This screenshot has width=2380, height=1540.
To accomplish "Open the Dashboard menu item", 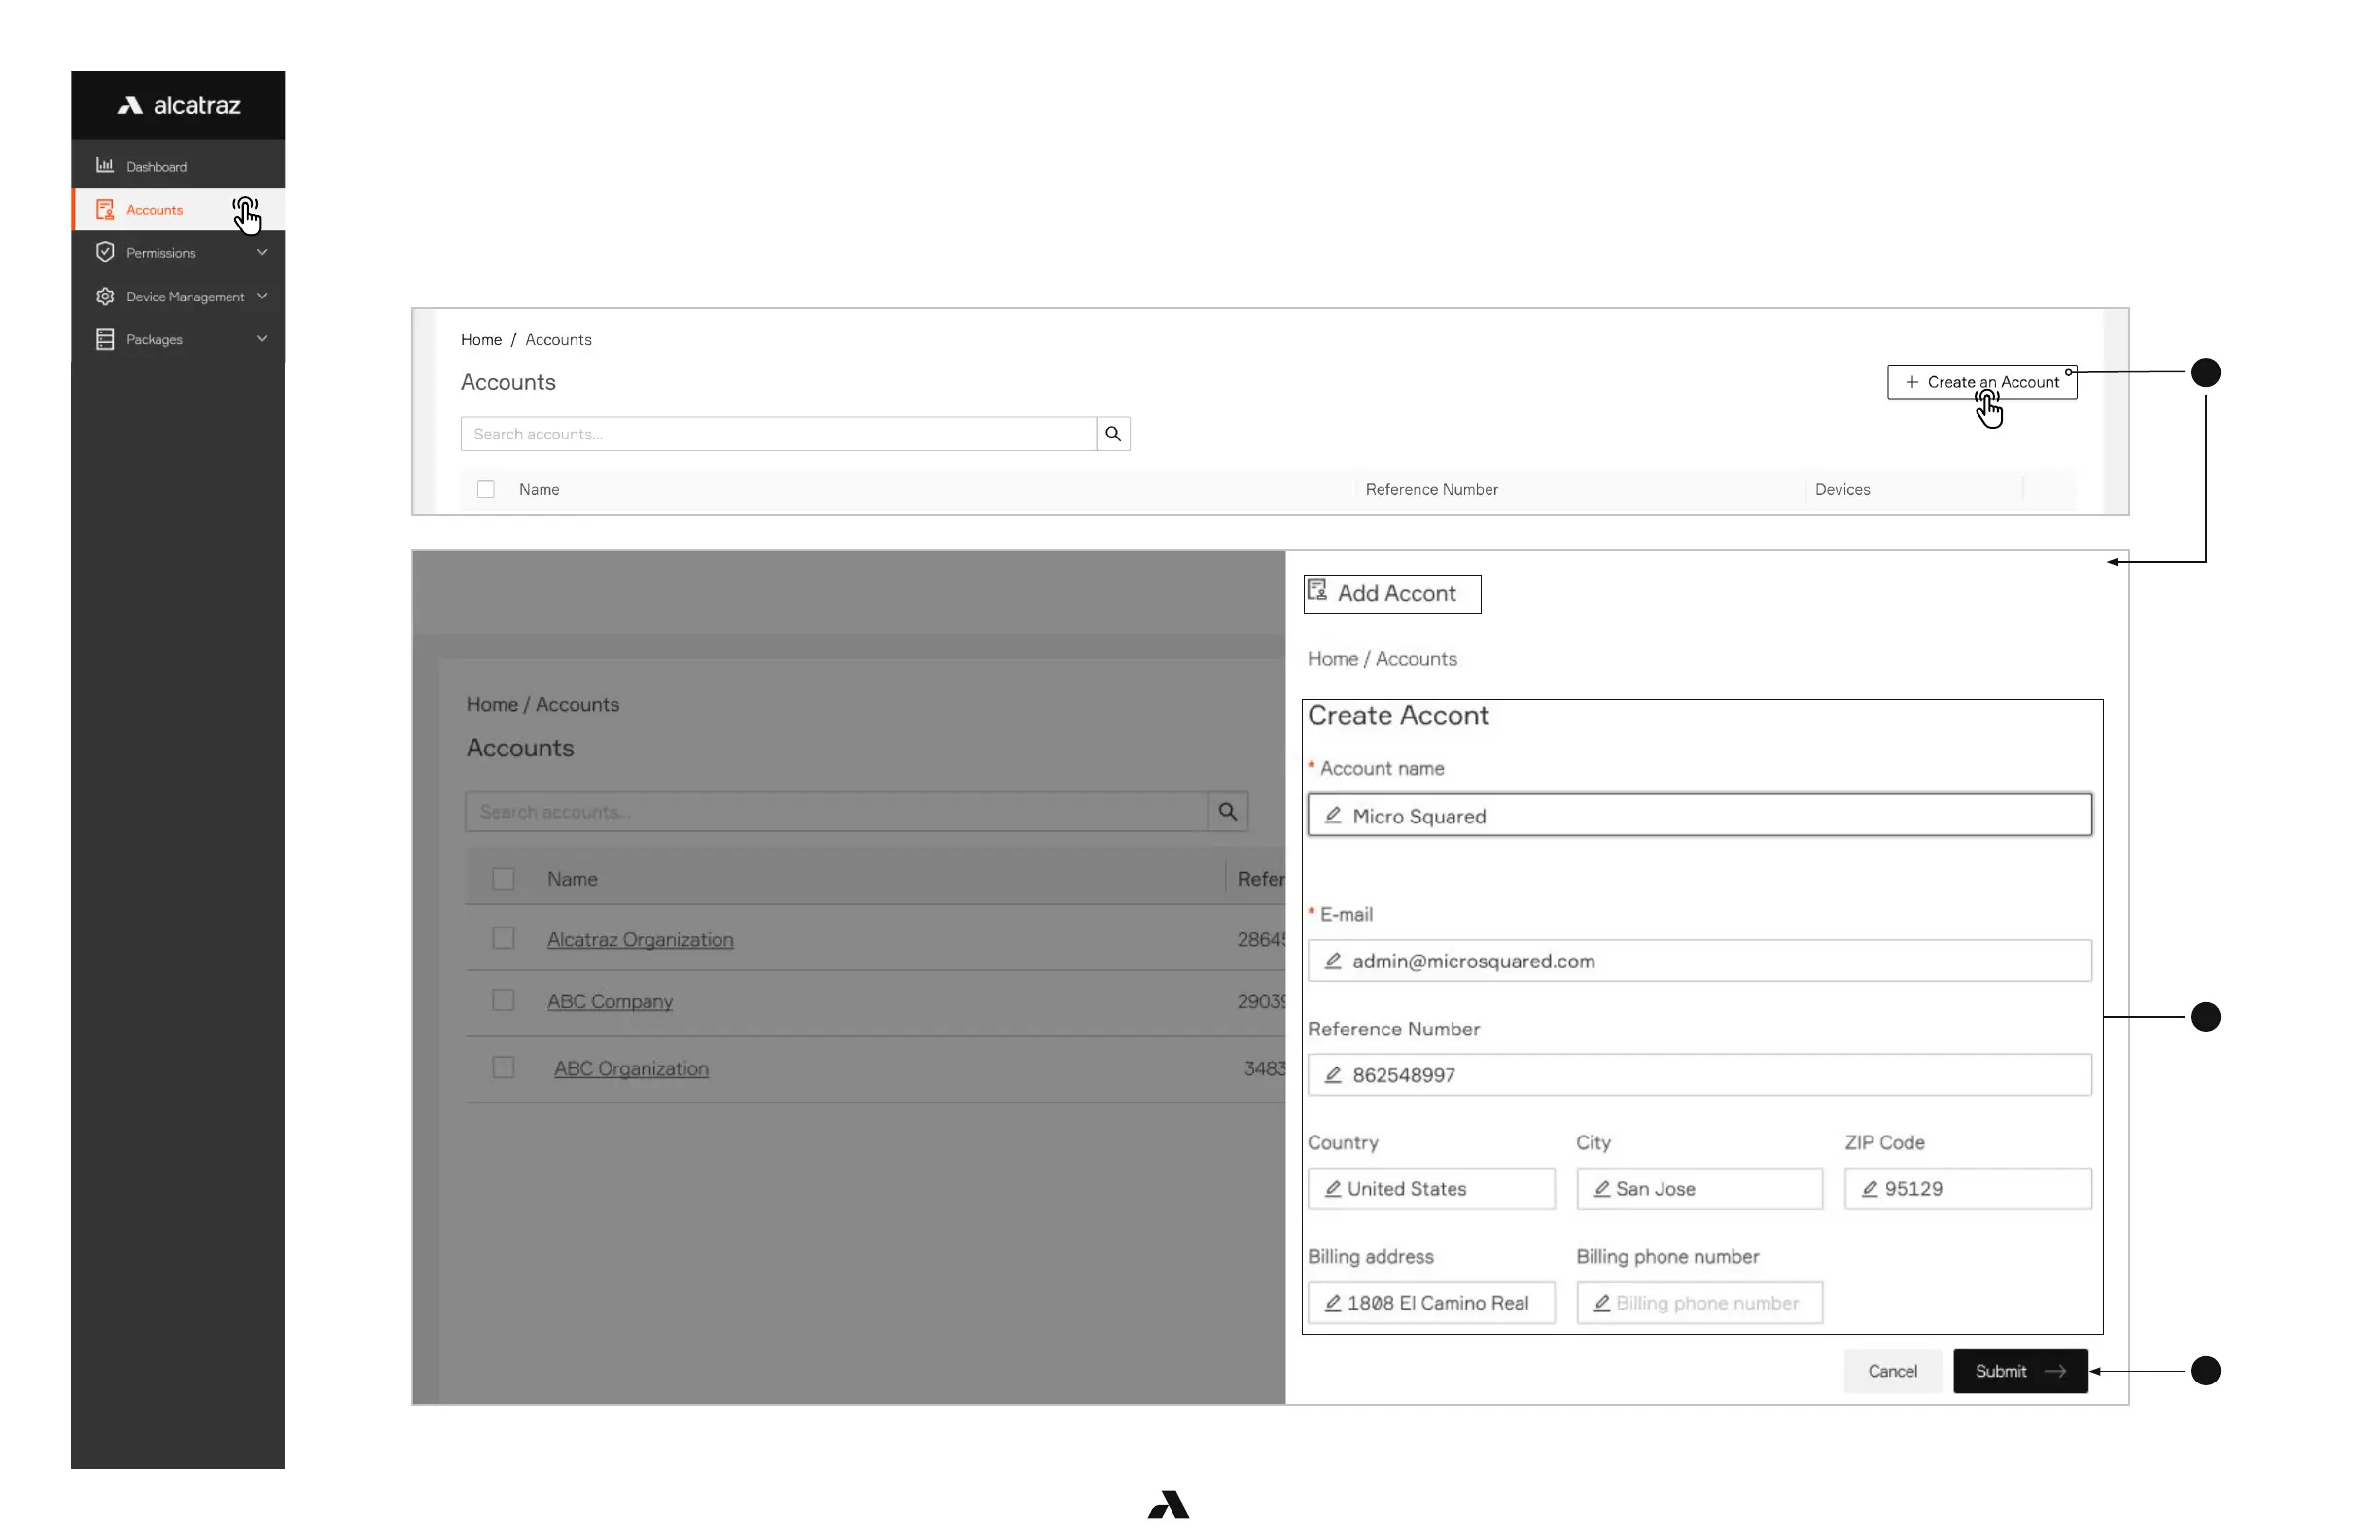I will point(156,167).
